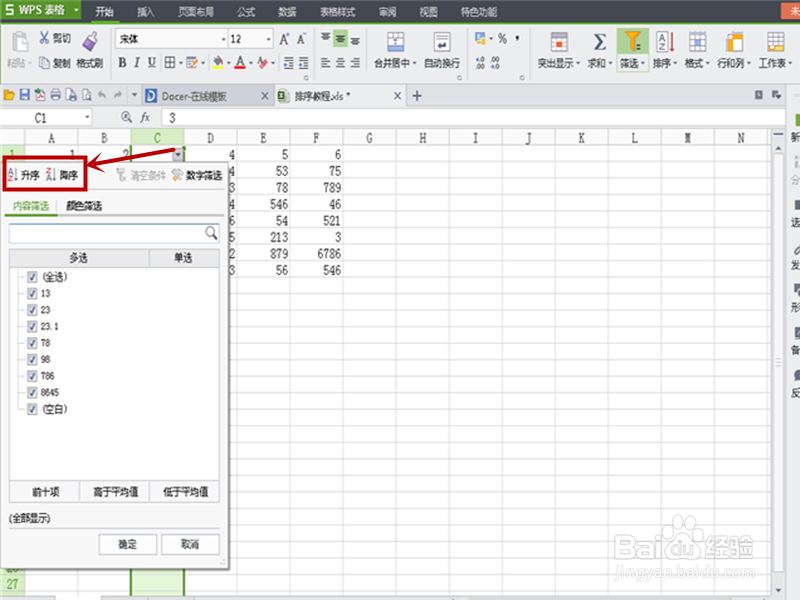Click Merge and Center (合并居中) icon

point(395,42)
